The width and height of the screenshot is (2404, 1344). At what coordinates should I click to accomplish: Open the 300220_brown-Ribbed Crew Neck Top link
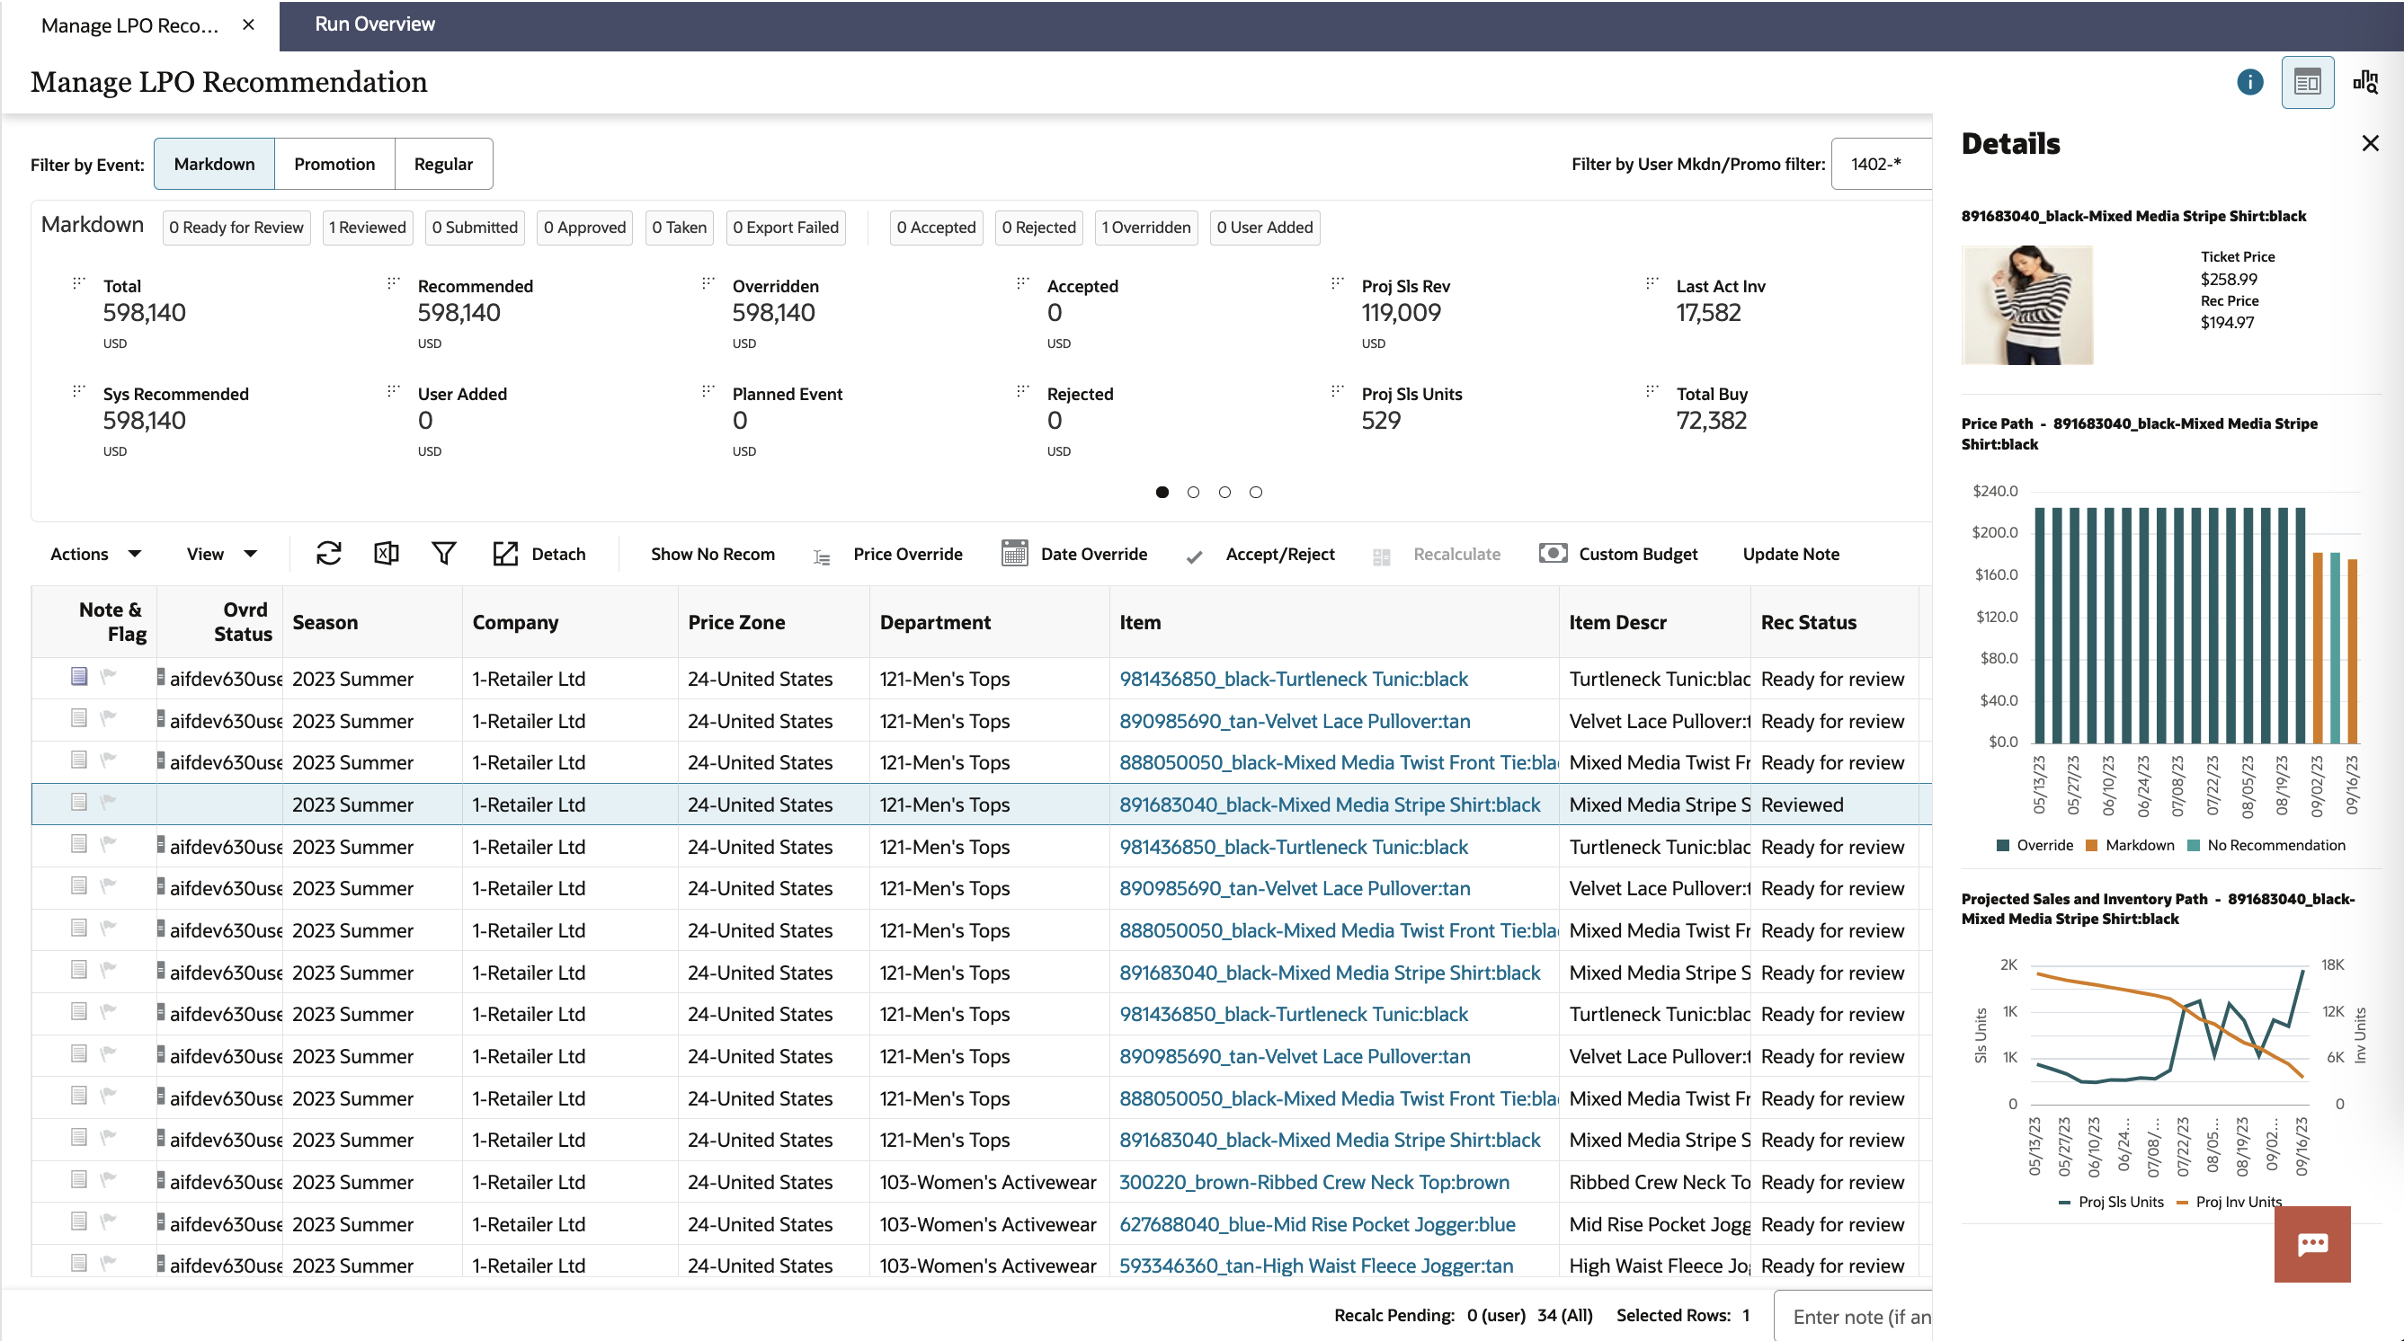pyautogui.click(x=1314, y=1182)
